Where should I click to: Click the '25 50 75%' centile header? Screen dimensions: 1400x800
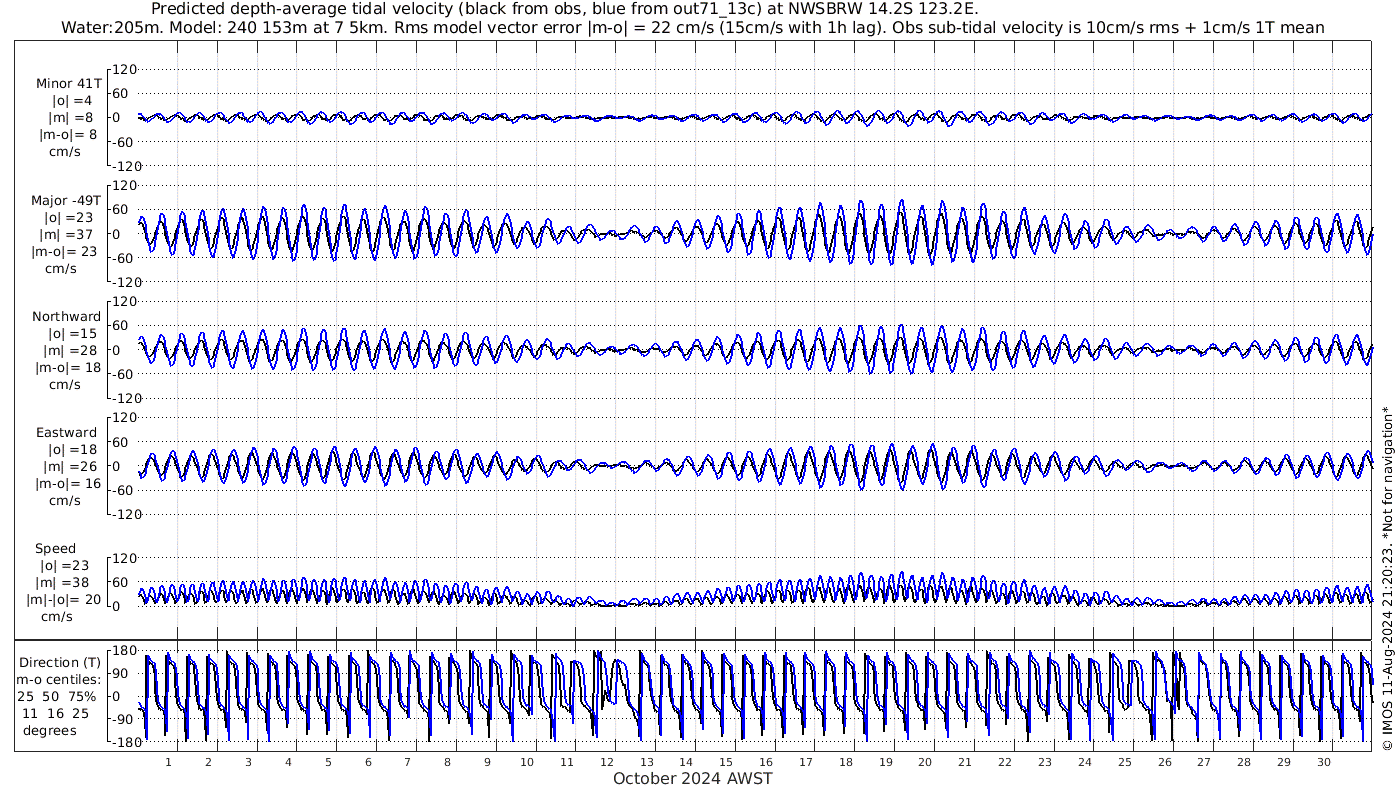click(57, 696)
